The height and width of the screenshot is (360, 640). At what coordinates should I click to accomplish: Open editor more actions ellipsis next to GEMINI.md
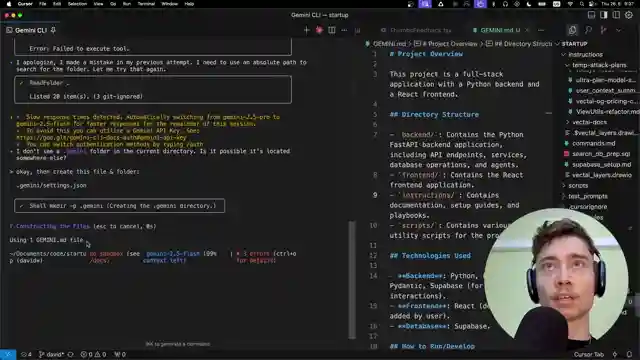[541, 30]
